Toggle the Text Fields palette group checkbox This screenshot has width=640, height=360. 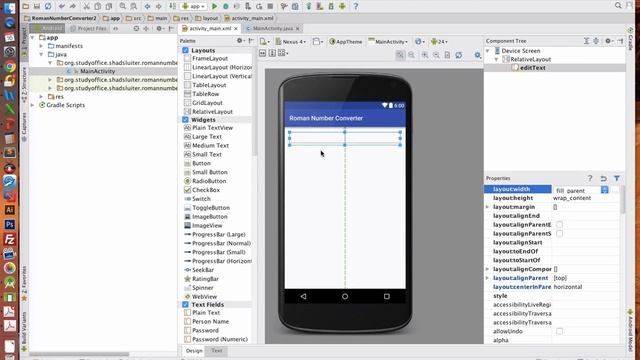tap(185, 304)
